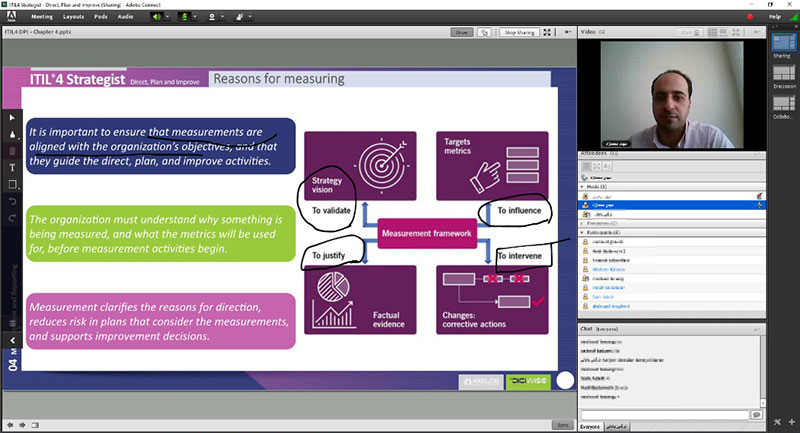Click the white circle on slide
The image size is (800, 433).
point(565,380)
